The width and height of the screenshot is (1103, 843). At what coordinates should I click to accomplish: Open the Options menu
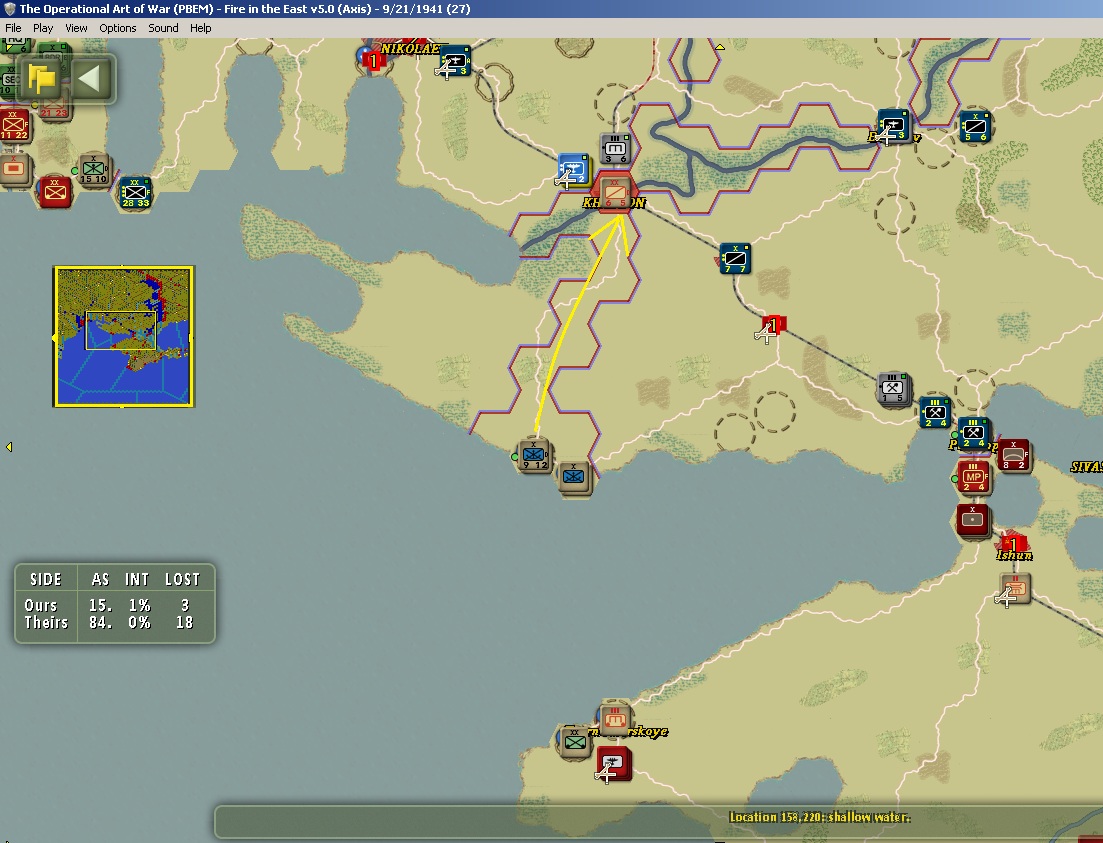point(117,28)
